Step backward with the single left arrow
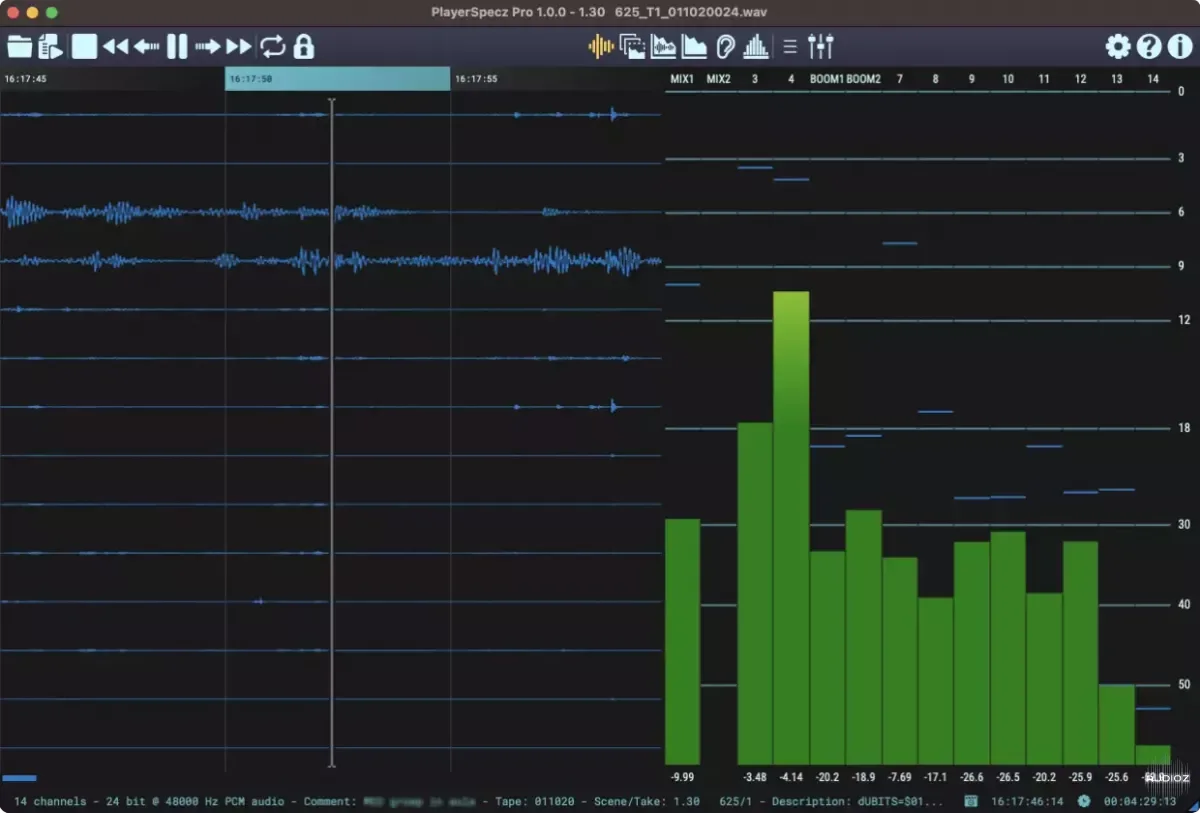Viewport: 1200px width, 813px height. point(147,46)
